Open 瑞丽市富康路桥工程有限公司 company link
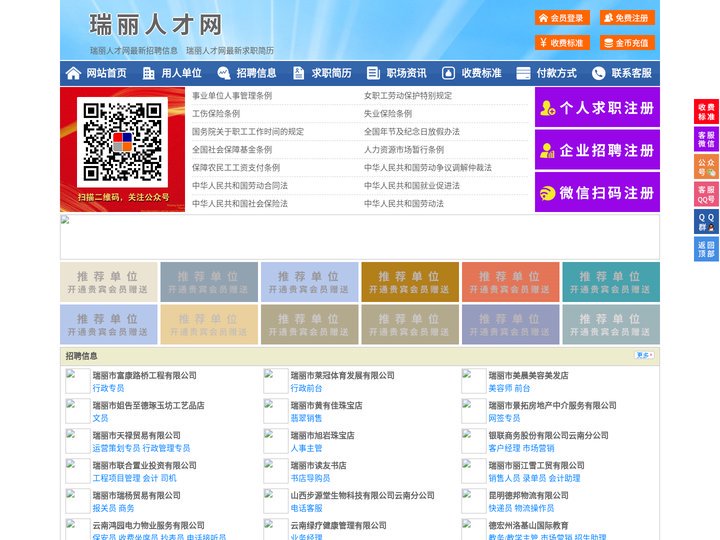This screenshot has width=720, height=540. [145, 375]
